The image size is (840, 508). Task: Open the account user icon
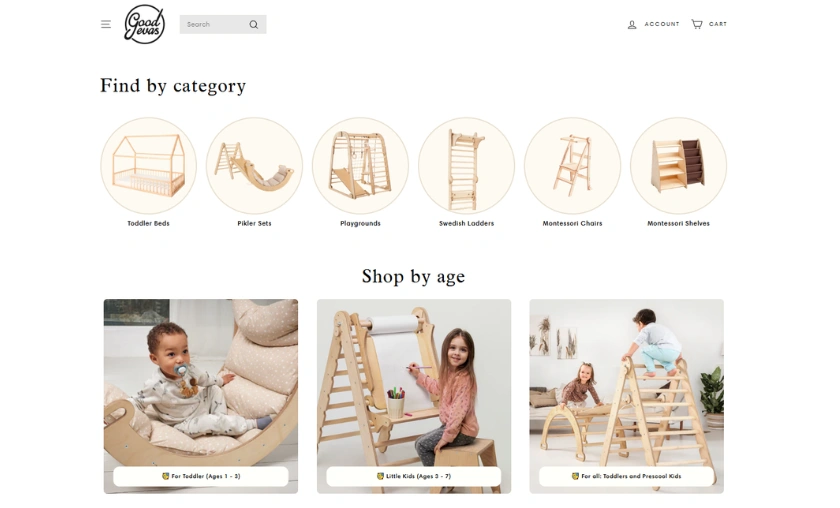632,24
